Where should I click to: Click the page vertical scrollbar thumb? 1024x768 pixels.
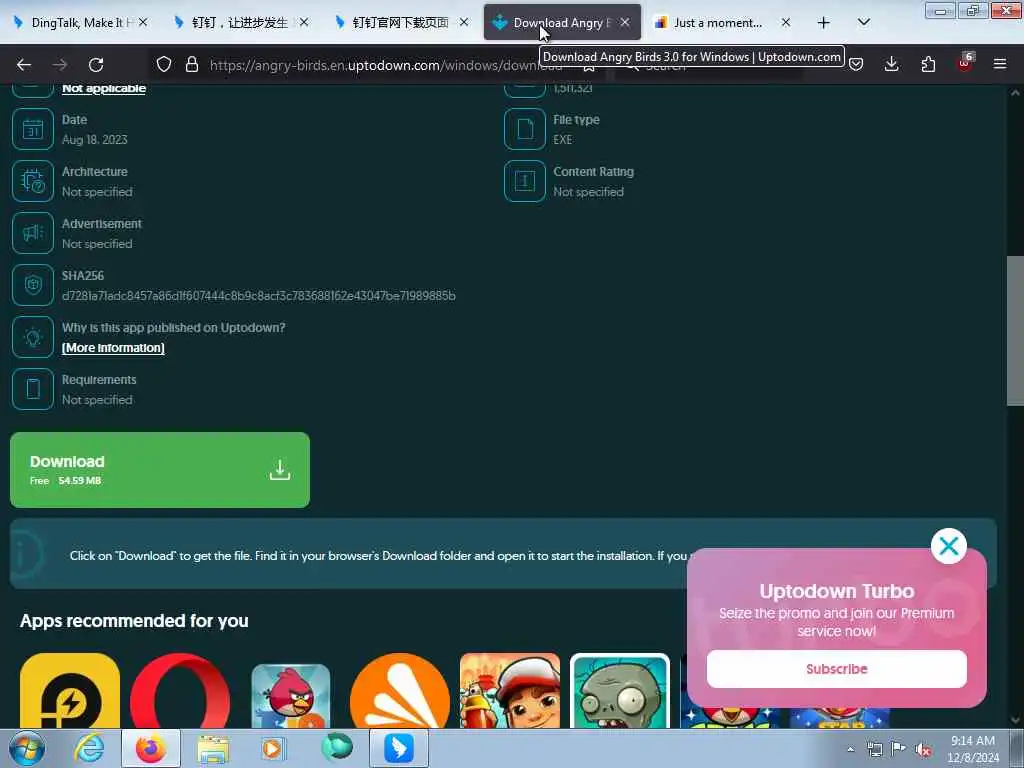(x=1015, y=331)
